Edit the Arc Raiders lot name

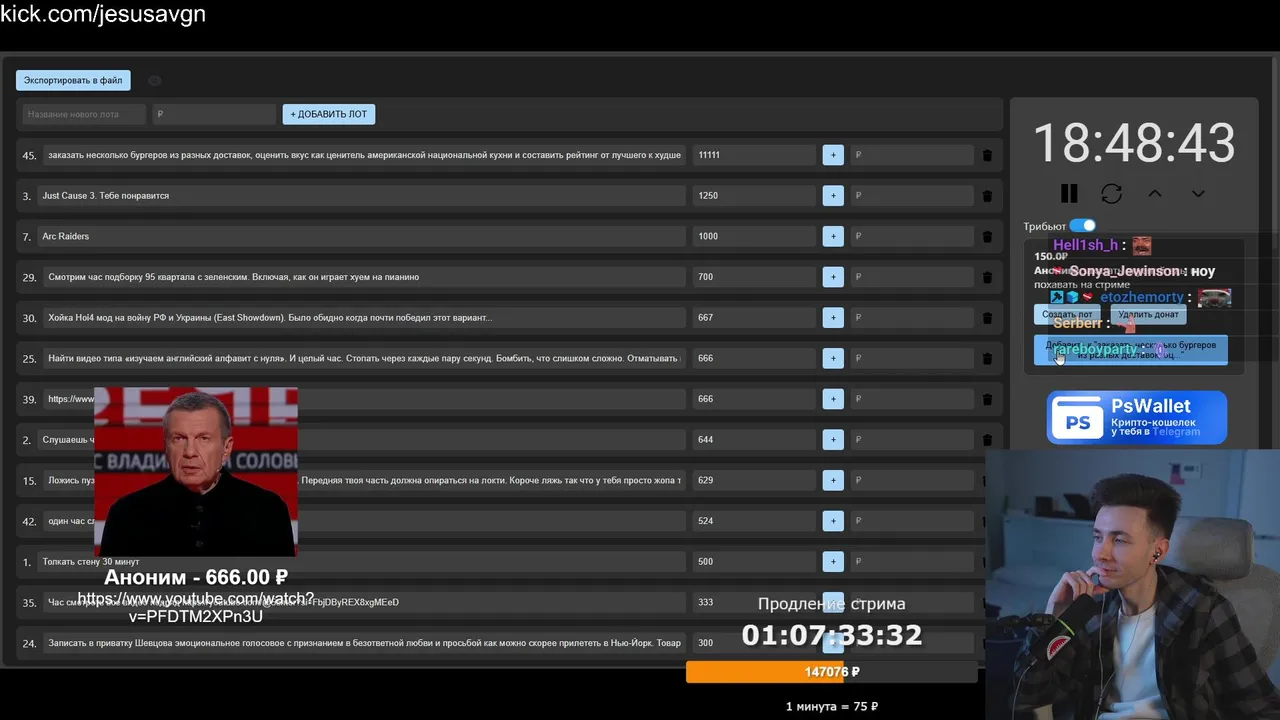tap(361, 236)
